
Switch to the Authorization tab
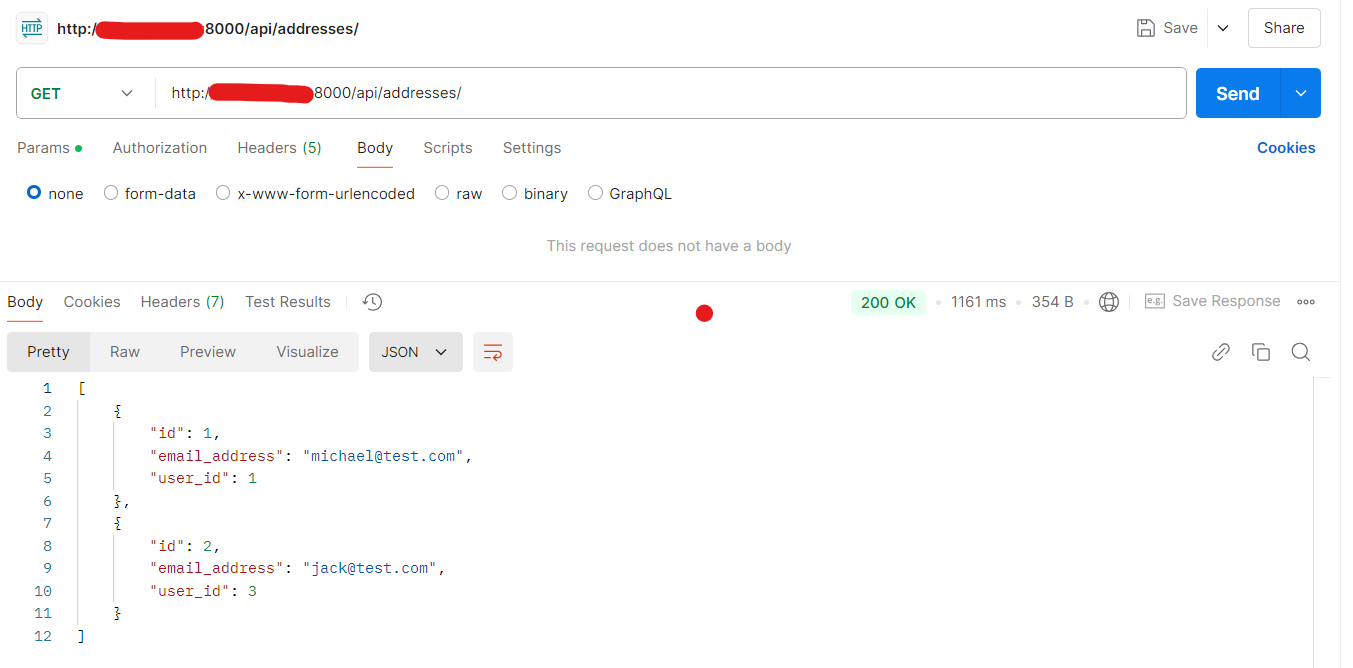pyautogui.click(x=159, y=148)
